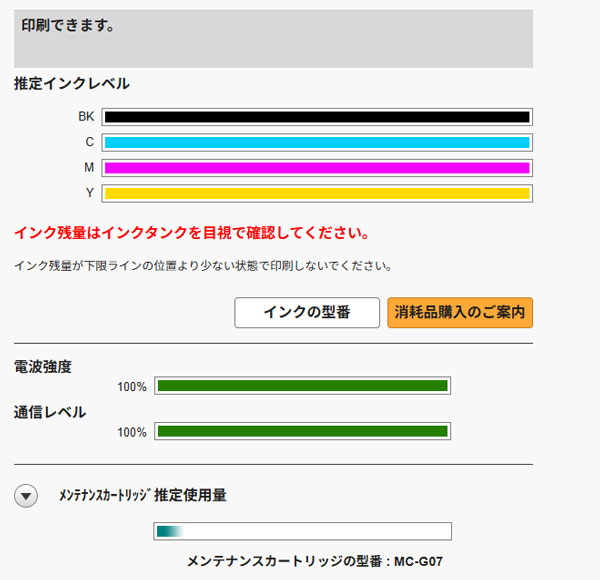Select the cyan ink level bar

point(317,142)
